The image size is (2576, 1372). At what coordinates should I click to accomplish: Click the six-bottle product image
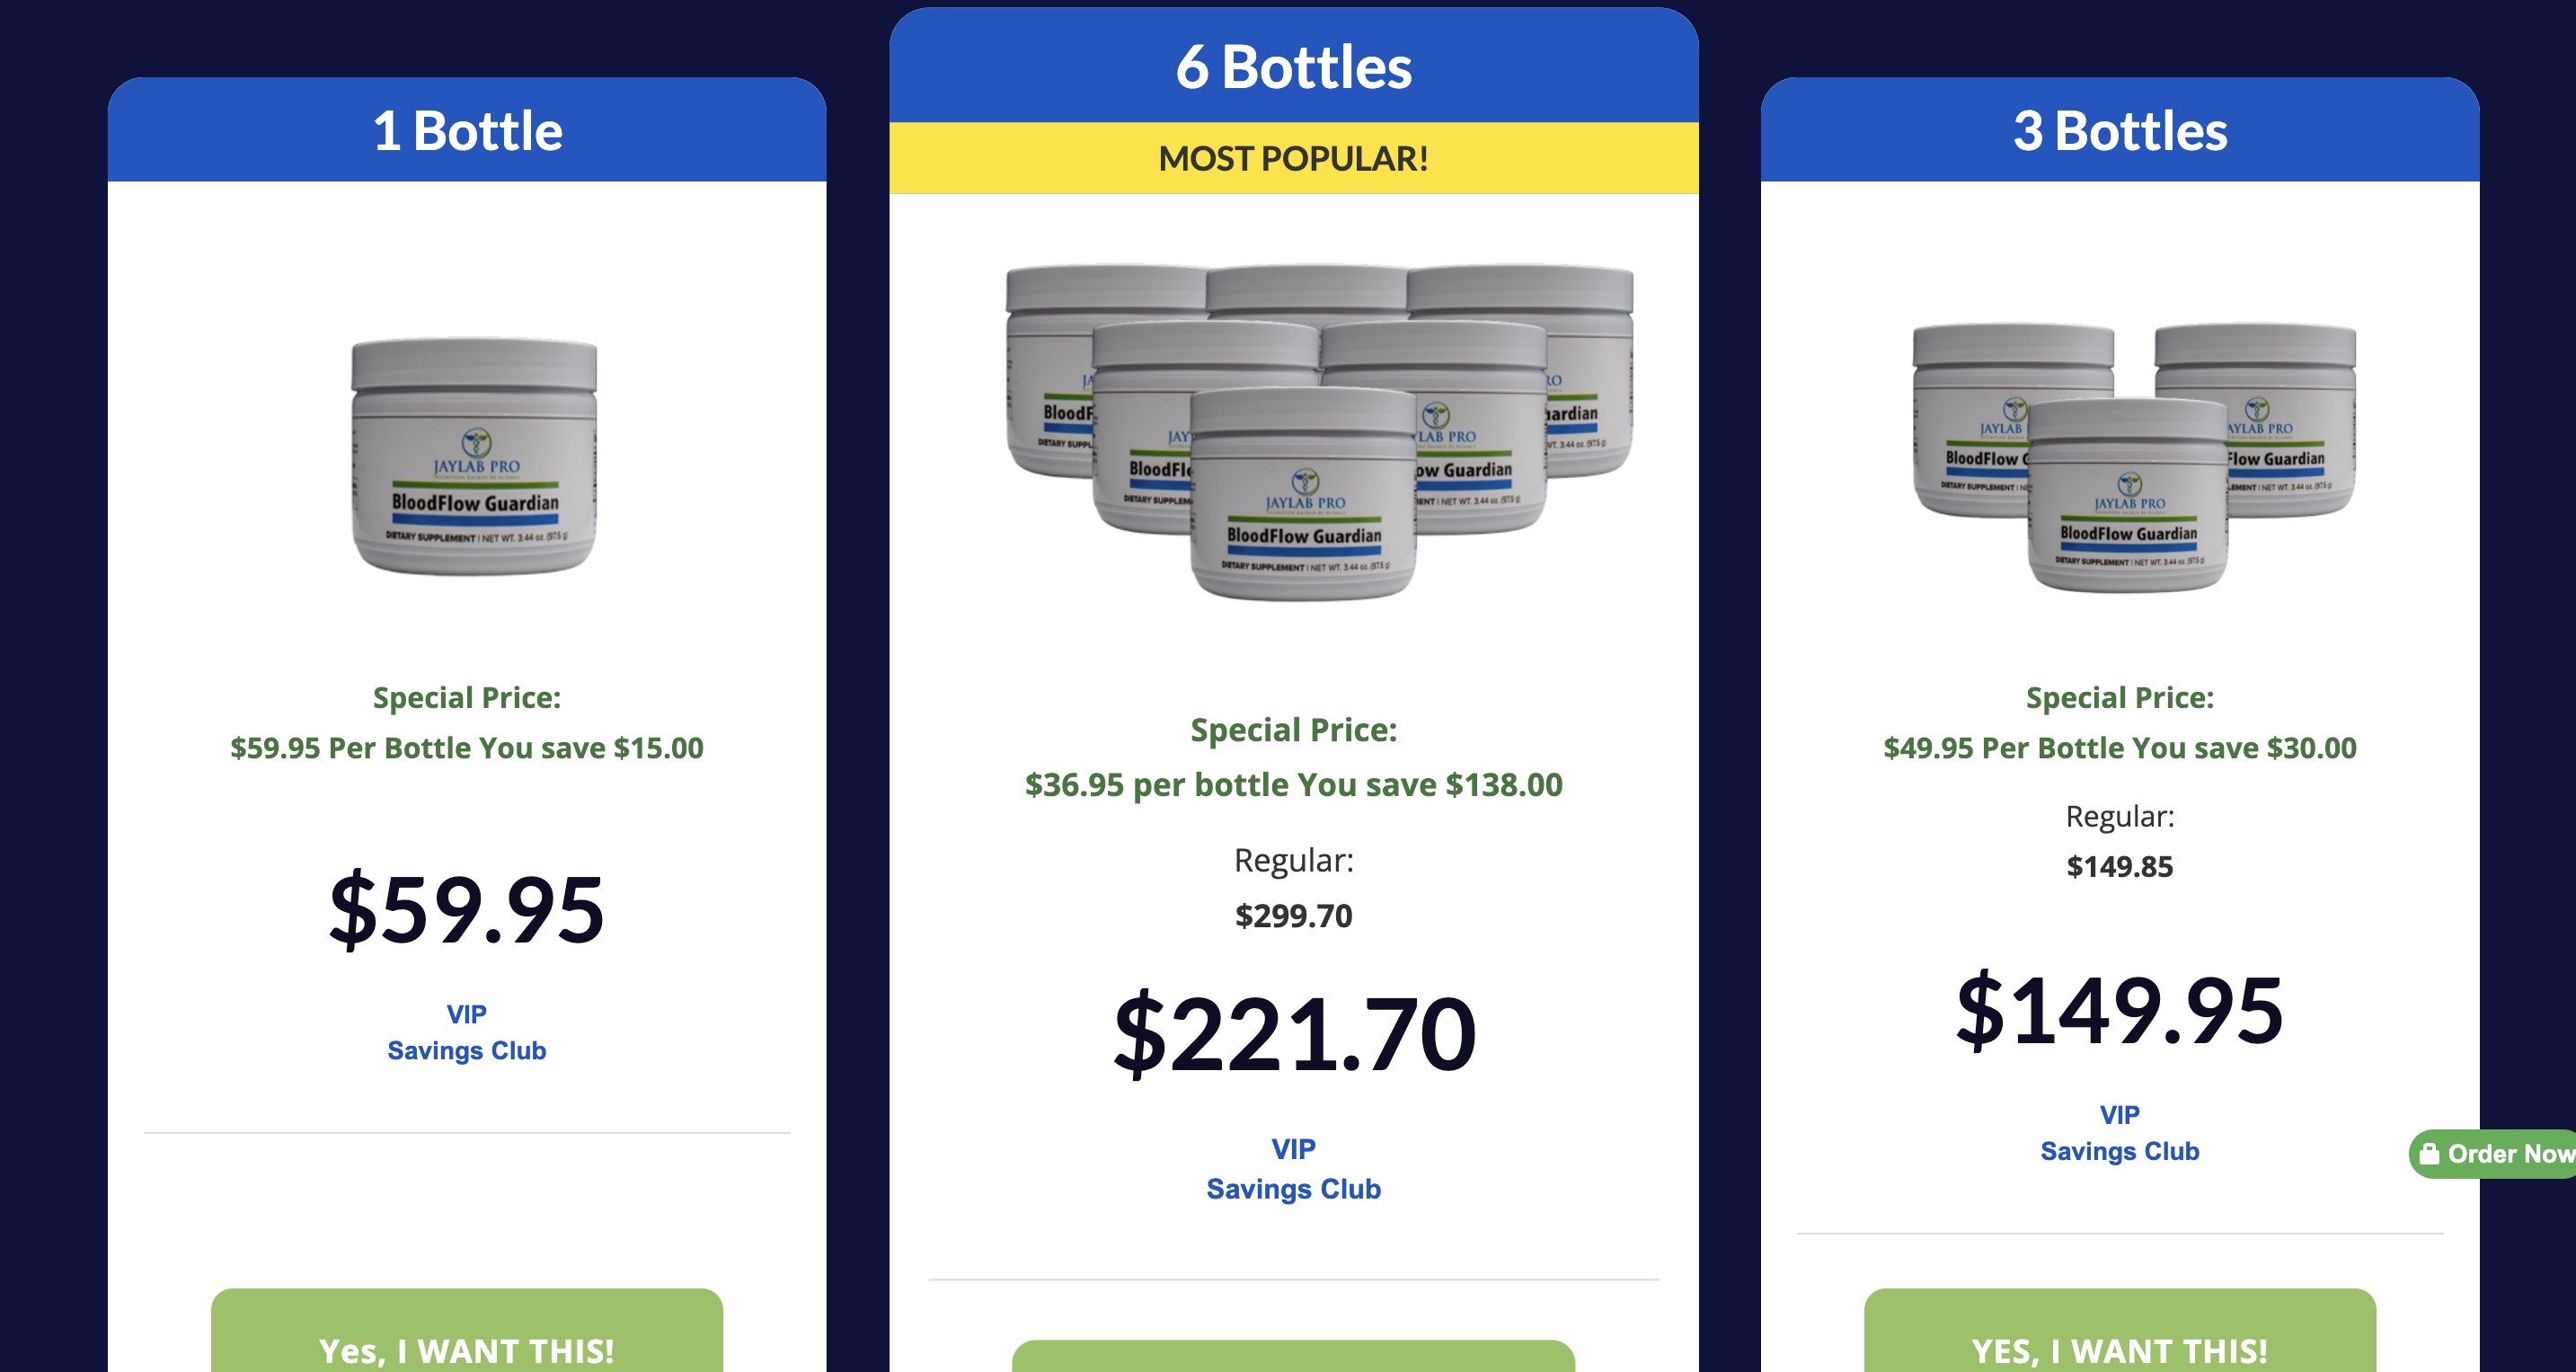pos(1318,432)
